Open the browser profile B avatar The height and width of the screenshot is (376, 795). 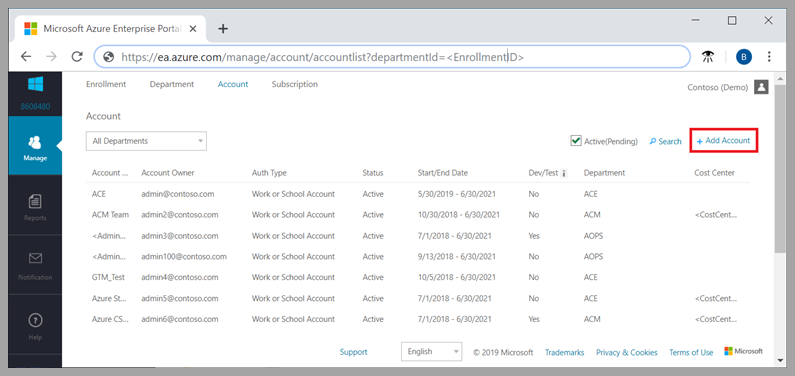pyautogui.click(x=744, y=57)
